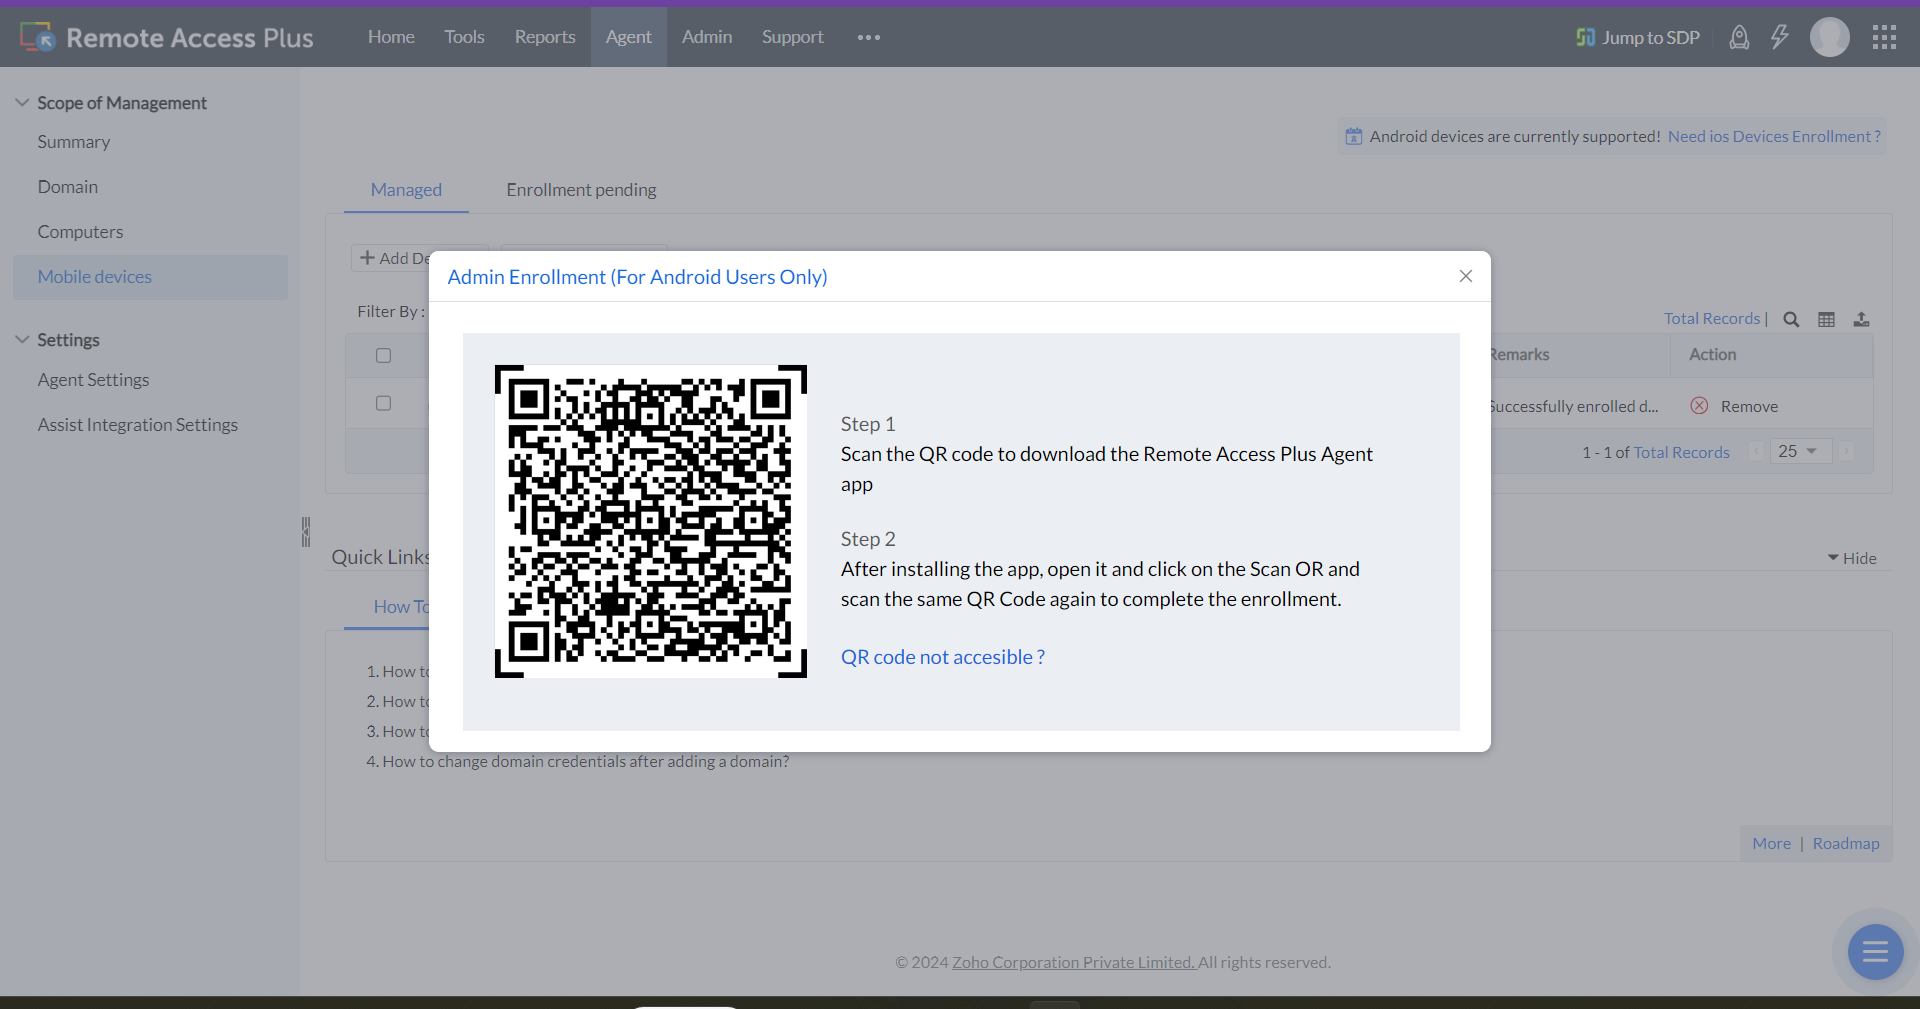Open the more menu ellipsis in navbar
The height and width of the screenshot is (1009, 1920).
[869, 37]
